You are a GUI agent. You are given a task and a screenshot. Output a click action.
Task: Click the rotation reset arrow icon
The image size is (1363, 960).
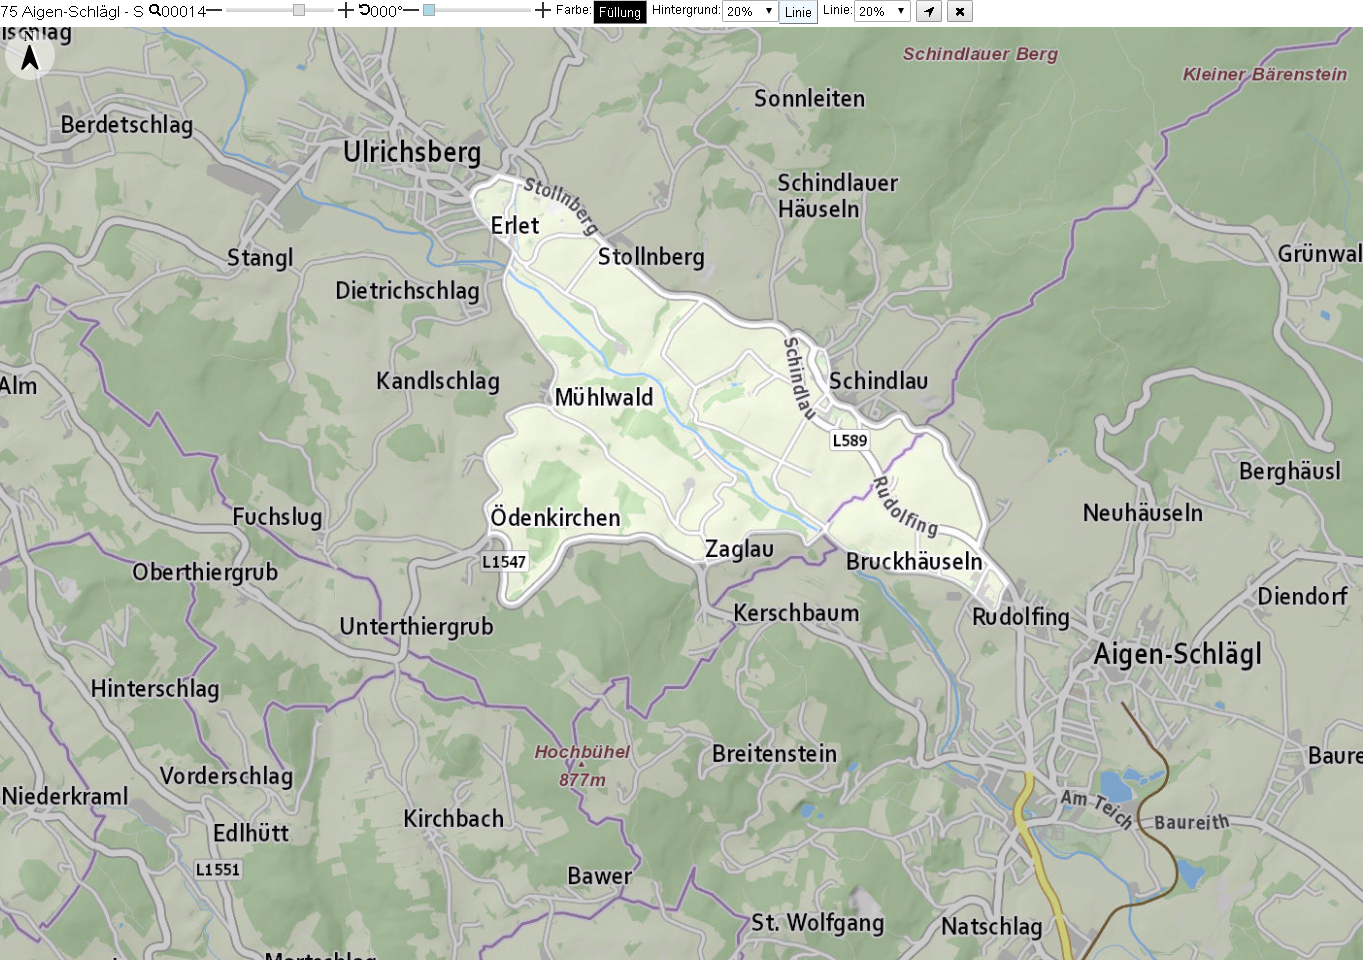click(364, 10)
